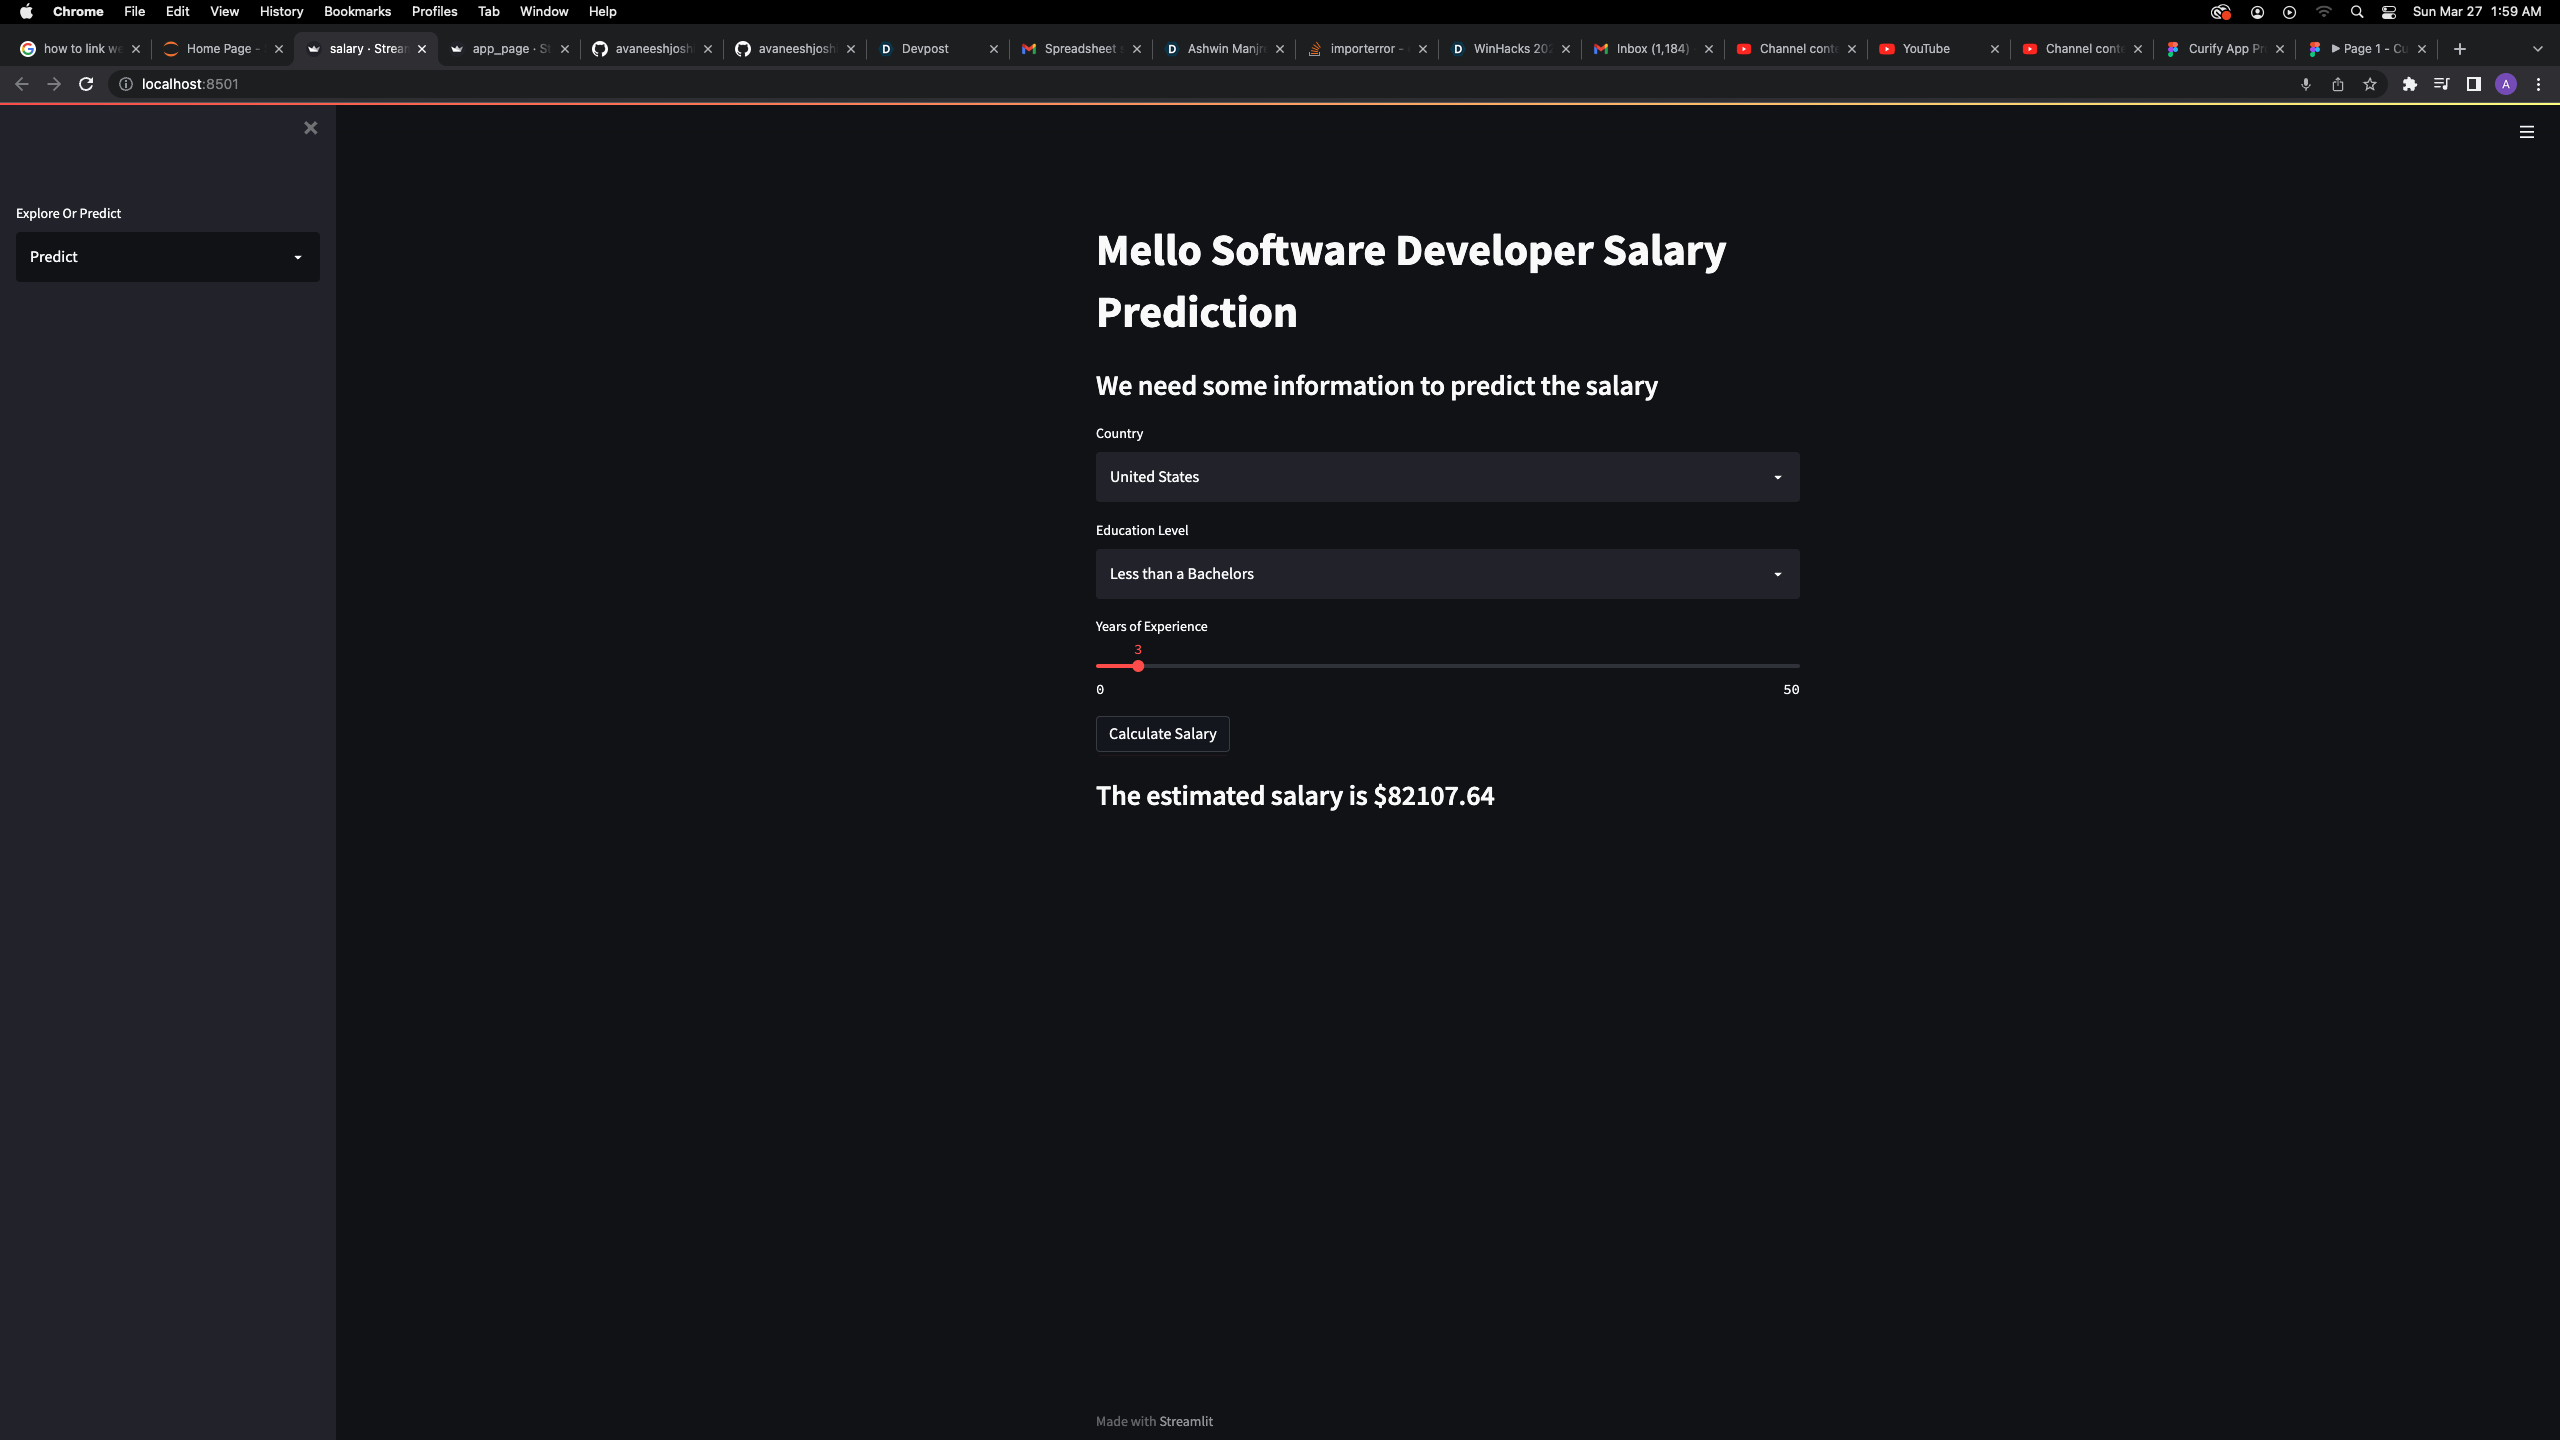Image resolution: width=2560 pixels, height=1440 pixels.
Task: Open the Chrome extensions puzzle icon
Action: 2409,84
